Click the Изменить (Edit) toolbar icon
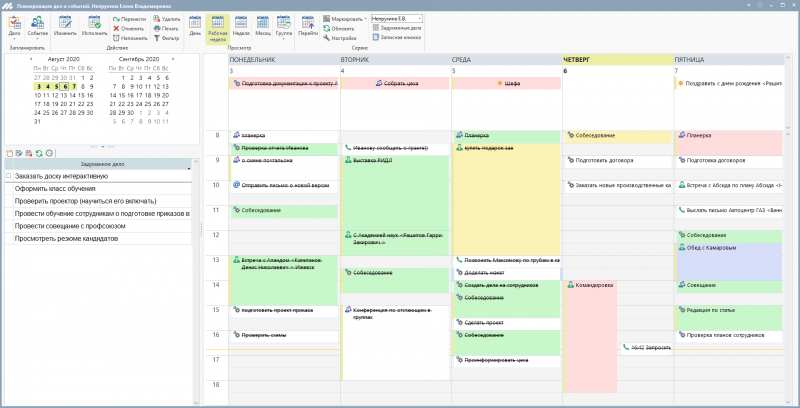Screen dimensions: 800x408 (65, 26)
